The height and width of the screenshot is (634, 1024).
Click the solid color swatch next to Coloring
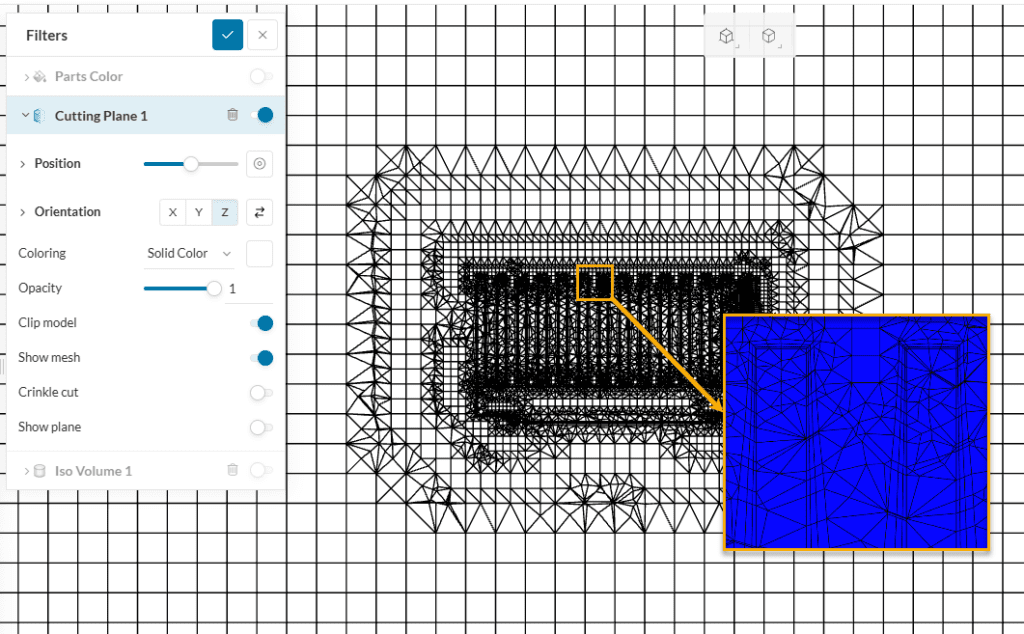coord(259,253)
